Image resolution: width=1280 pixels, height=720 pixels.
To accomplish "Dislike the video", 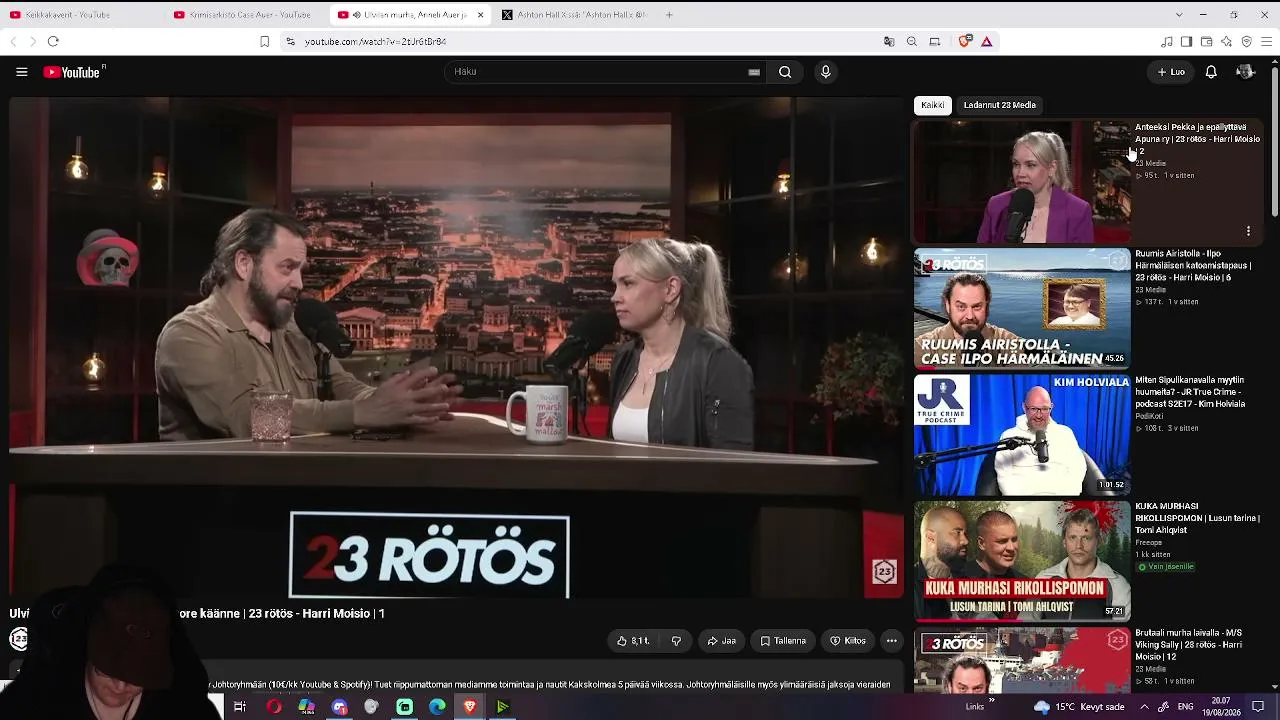I will tap(676, 641).
